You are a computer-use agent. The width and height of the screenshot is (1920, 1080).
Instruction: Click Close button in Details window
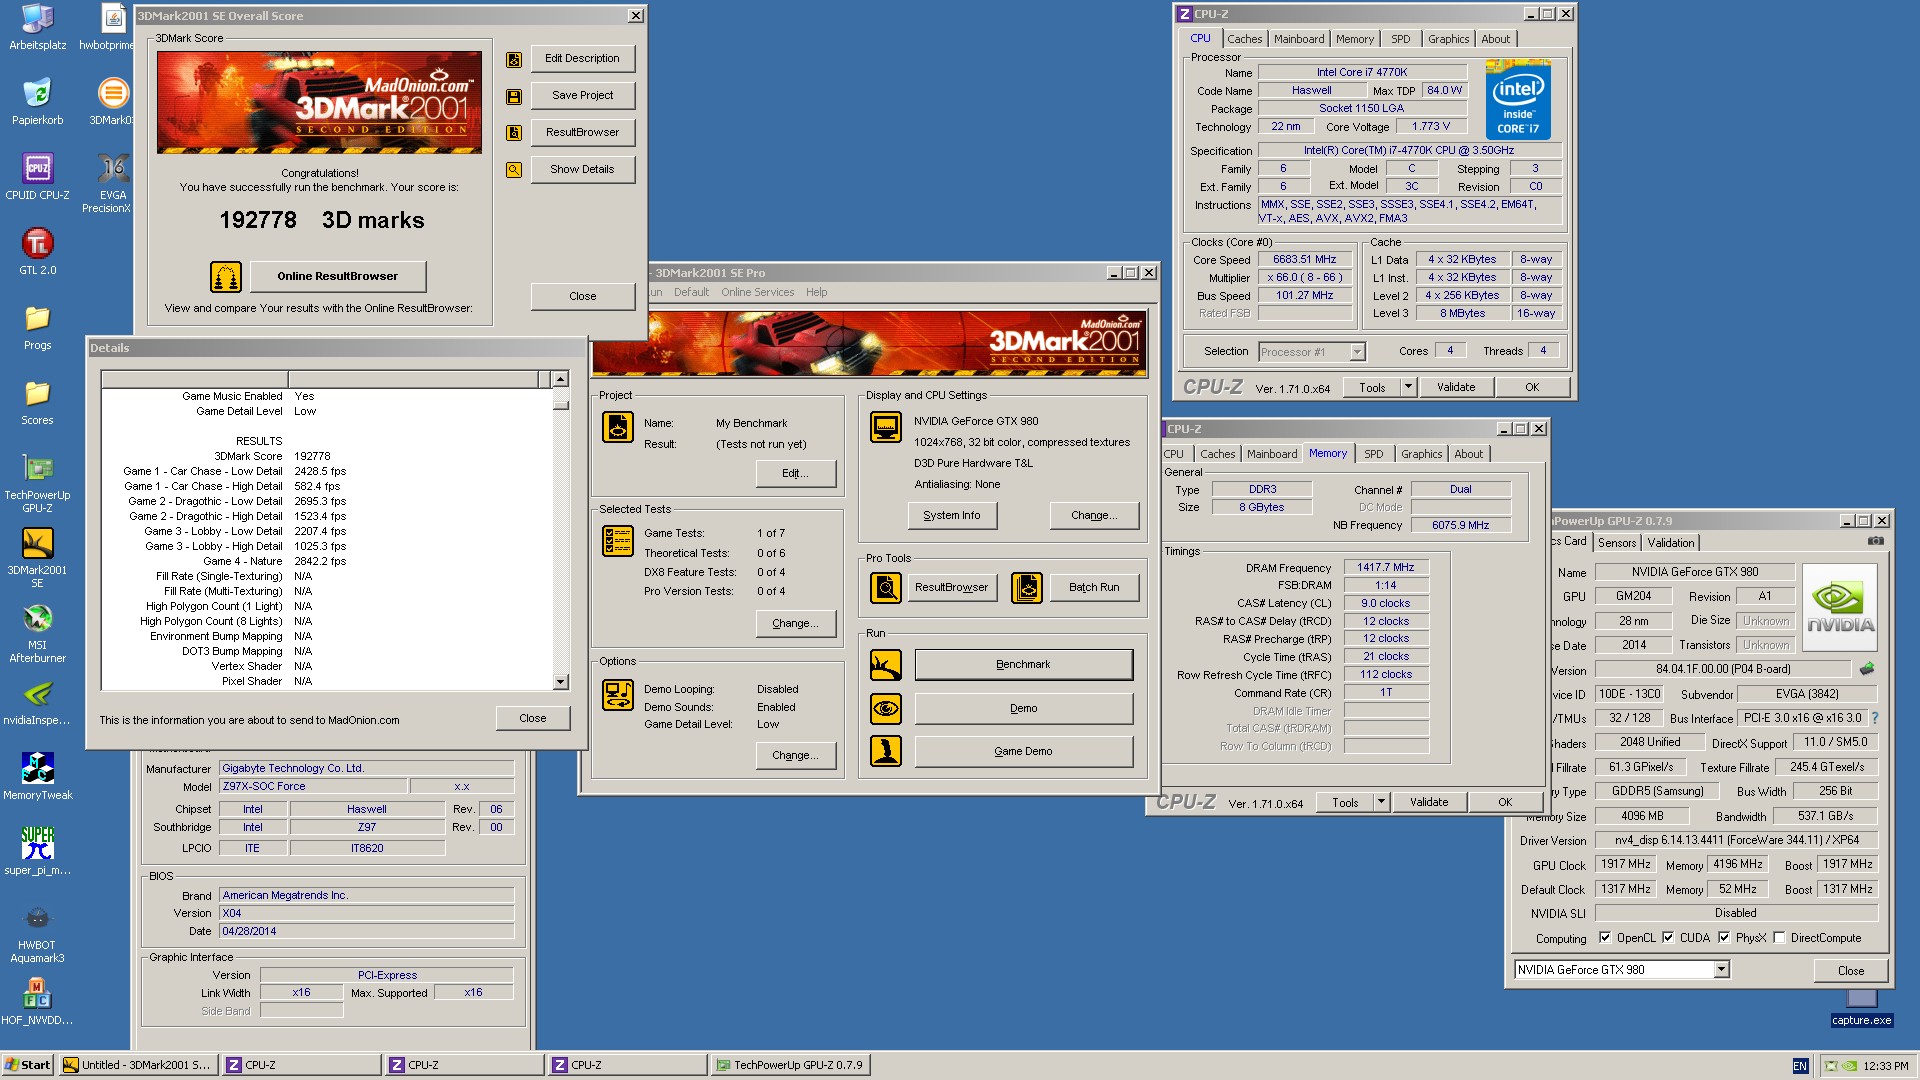coord(532,718)
